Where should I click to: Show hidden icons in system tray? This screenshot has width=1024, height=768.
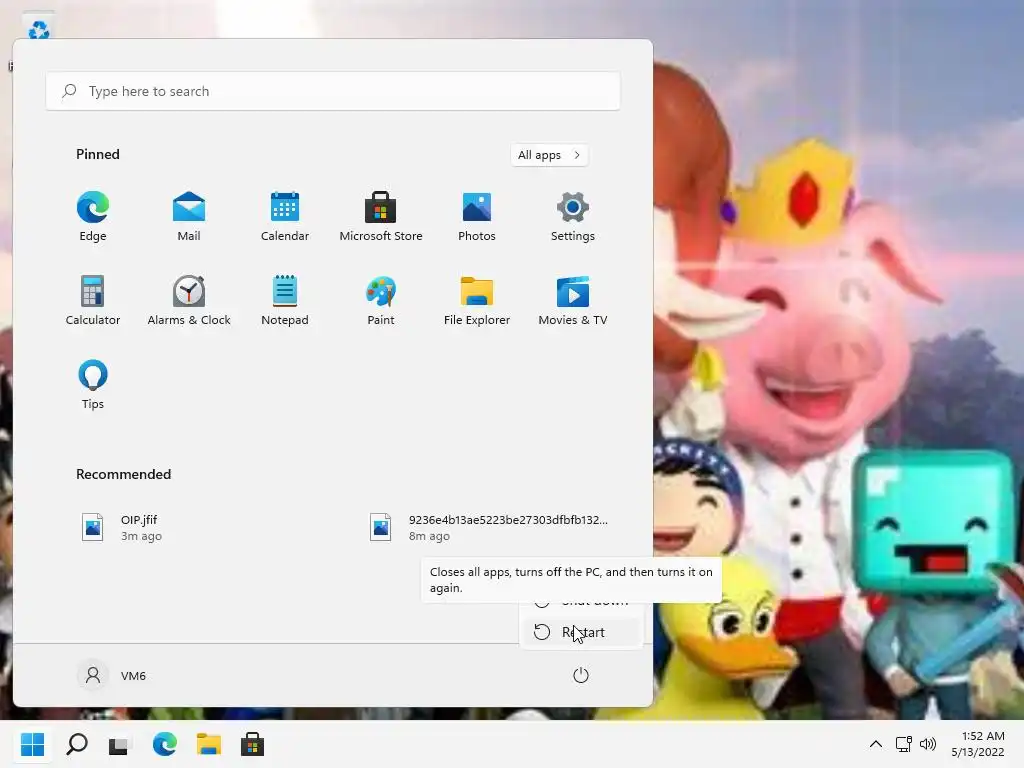pyautogui.click(x=876, y=744)
